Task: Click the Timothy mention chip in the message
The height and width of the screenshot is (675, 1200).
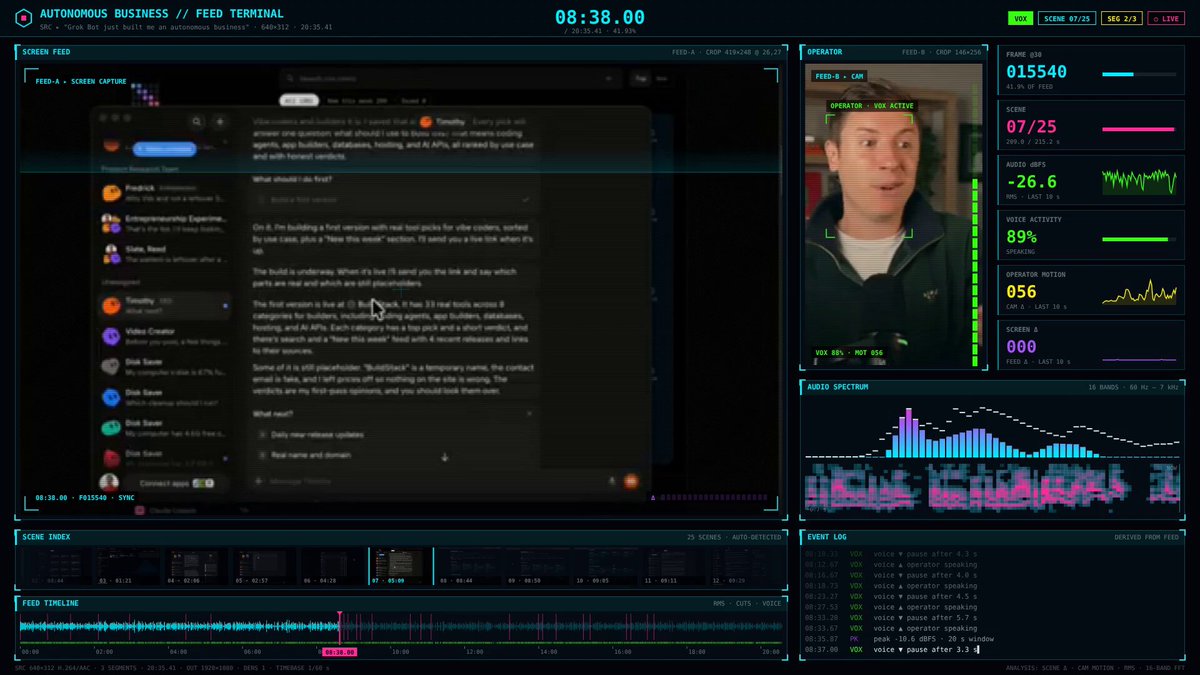Action: 443,122
